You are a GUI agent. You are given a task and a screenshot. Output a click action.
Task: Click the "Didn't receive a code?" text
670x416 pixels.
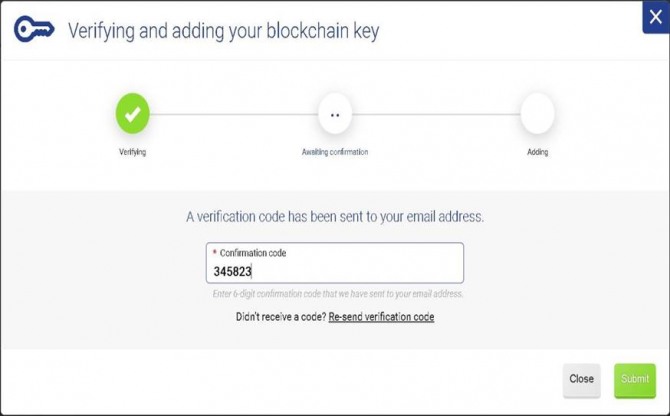[x=281, y=317]
